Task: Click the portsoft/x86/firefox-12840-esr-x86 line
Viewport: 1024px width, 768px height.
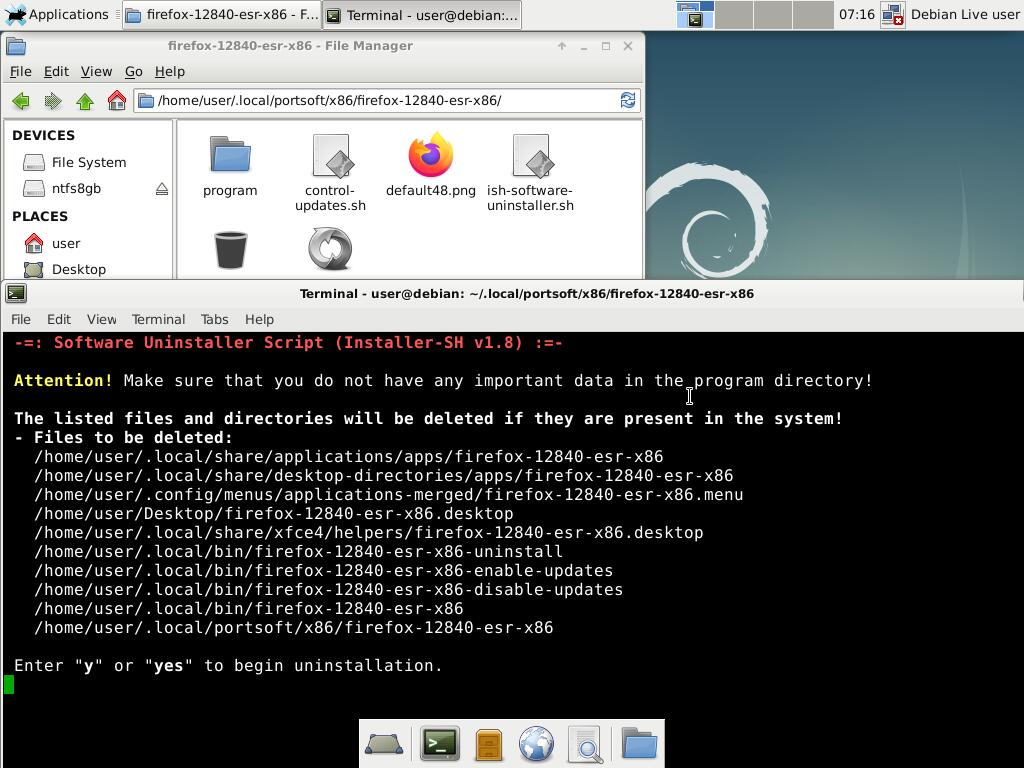Action: point(294,627)
